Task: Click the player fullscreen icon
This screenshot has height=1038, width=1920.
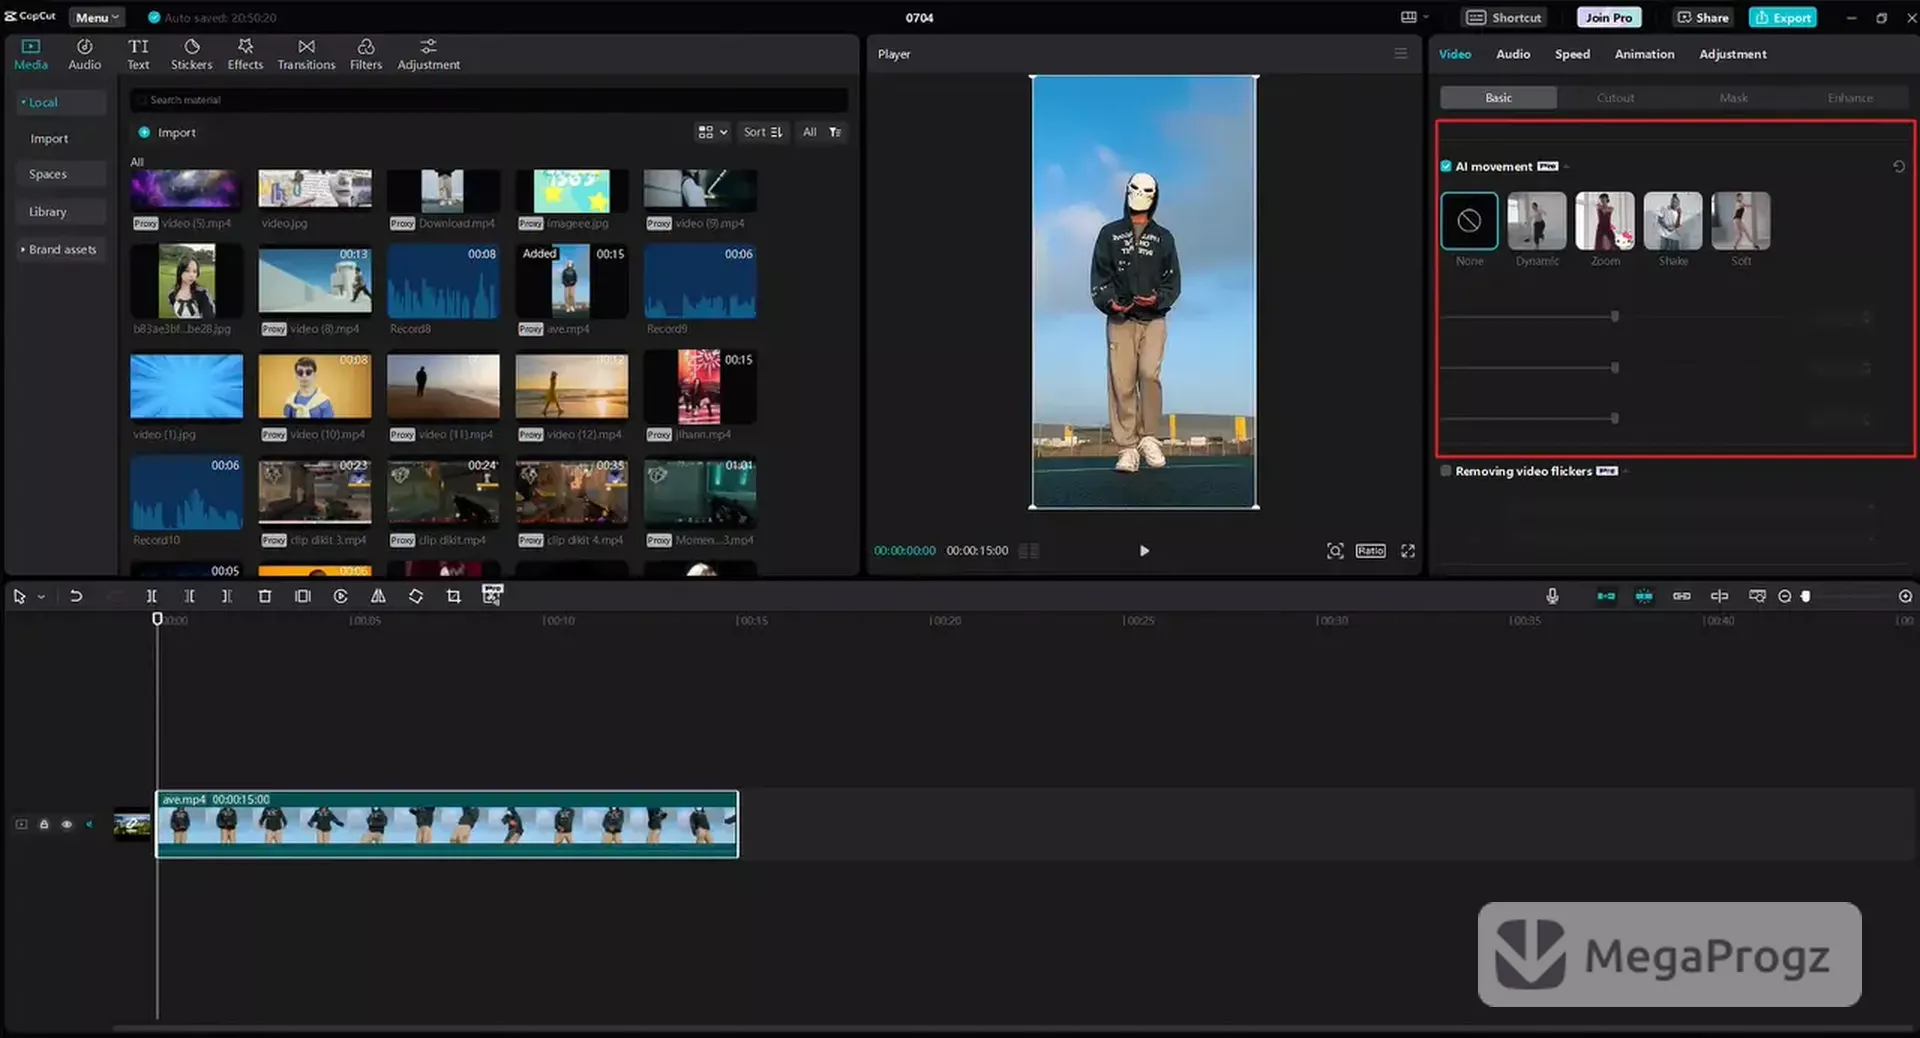Action: (1408, 551)
